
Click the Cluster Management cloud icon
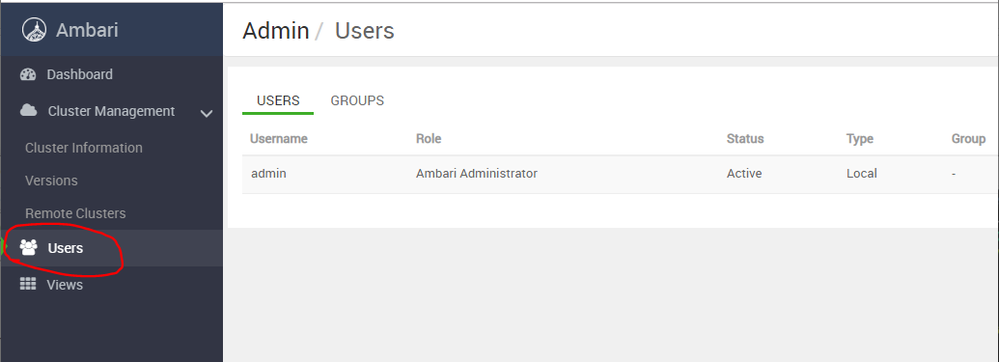click(x=29, y=110)
